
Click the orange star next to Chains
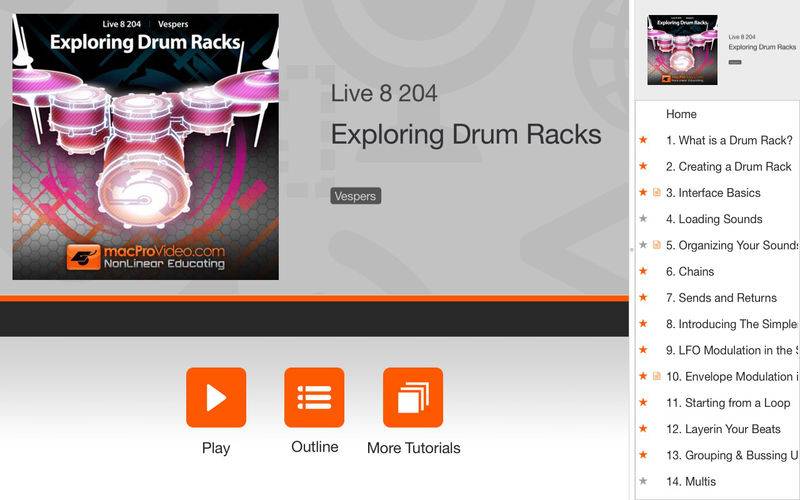pos(643,271)
